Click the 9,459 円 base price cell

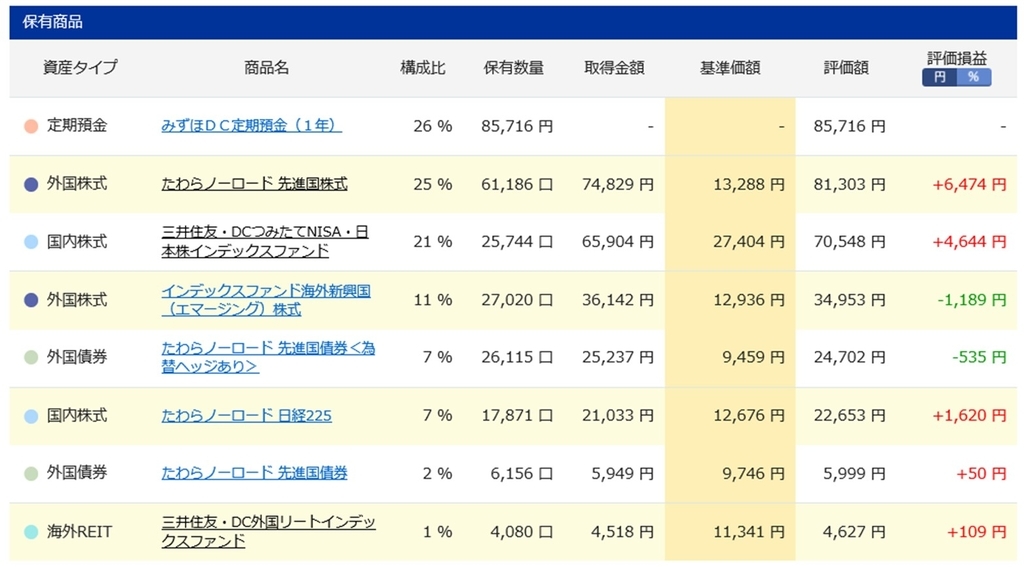(753, 357)
